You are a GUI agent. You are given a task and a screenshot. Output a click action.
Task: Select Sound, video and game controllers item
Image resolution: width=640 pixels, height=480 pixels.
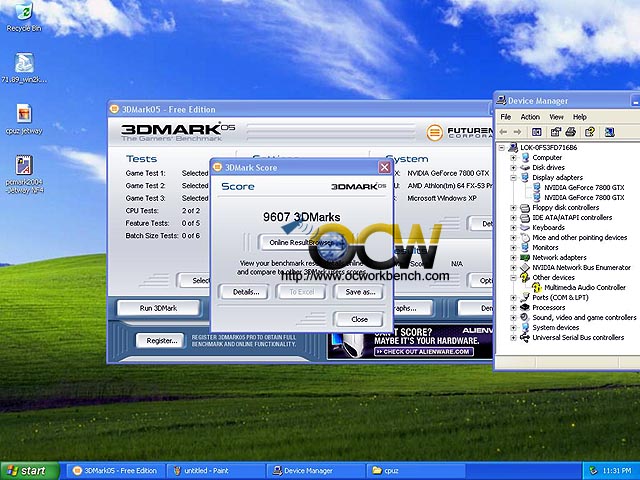pos(578,318)
